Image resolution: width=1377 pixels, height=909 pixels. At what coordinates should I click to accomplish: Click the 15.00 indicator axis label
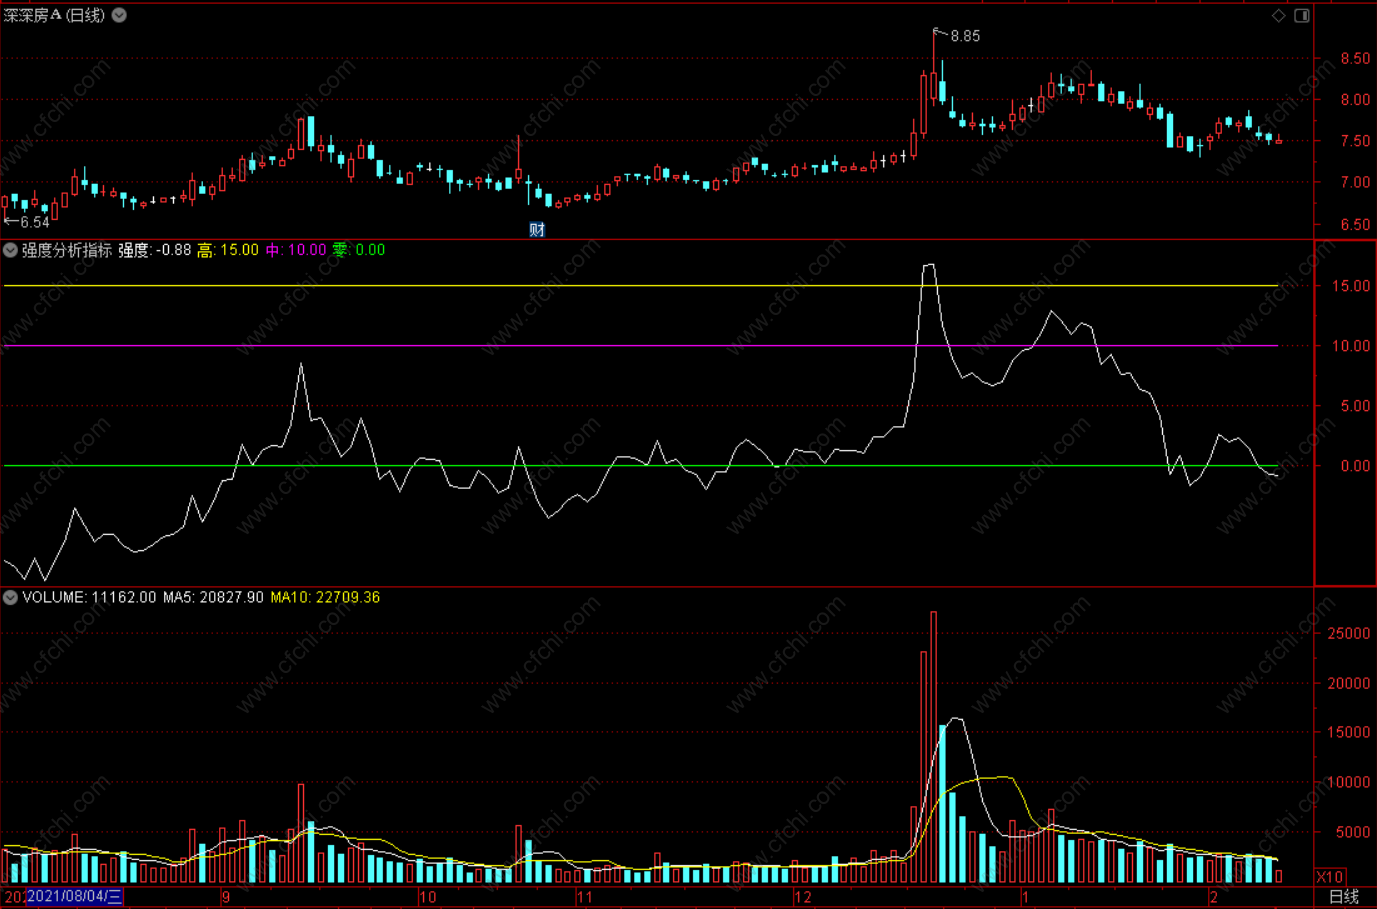click(1351, 286)
